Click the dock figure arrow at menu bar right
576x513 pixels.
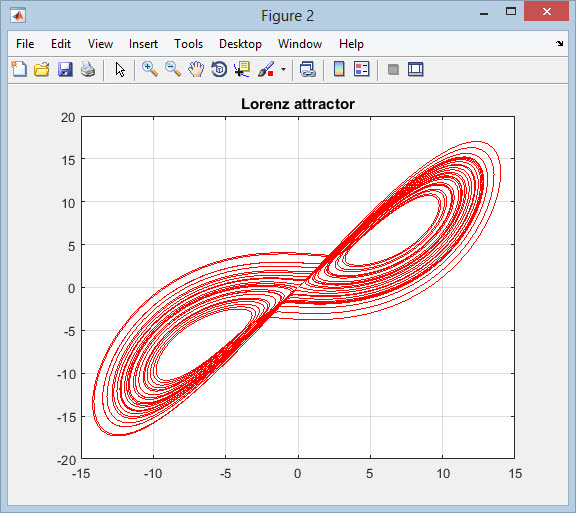(x=559, y=44)
